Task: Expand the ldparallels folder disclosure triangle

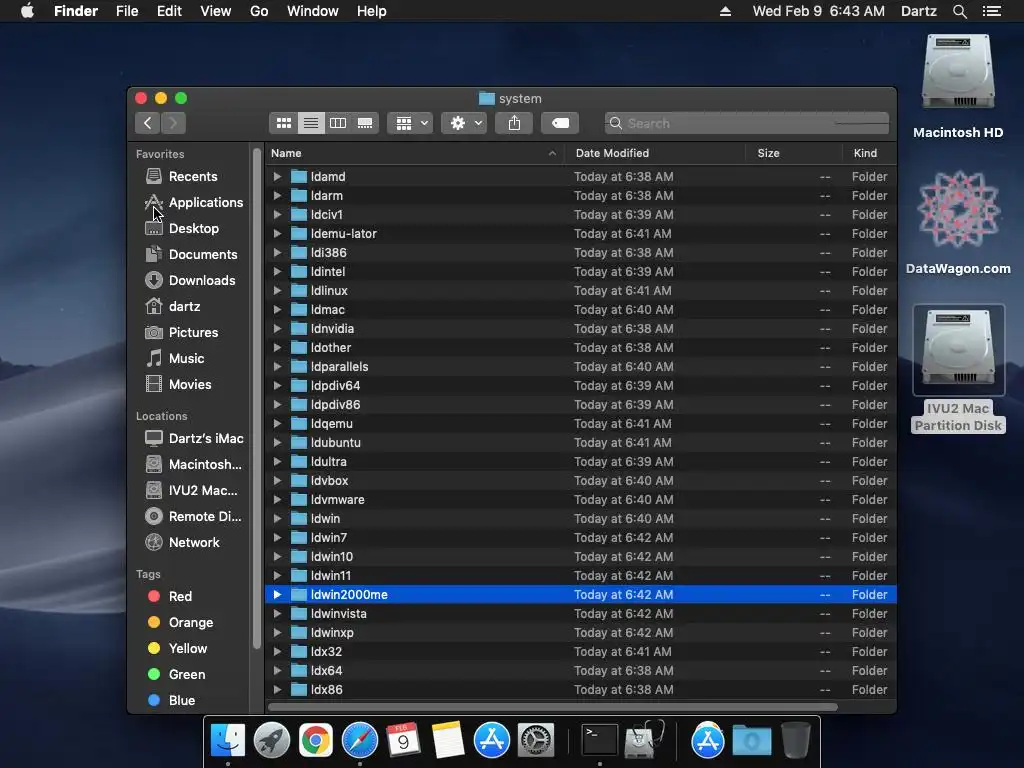Action: point(277,366)
